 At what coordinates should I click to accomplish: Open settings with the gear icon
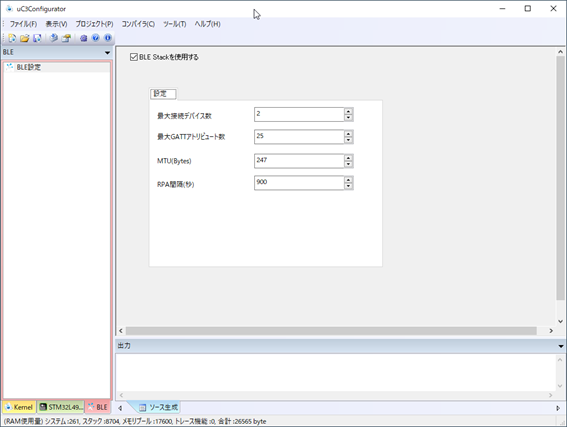click(x=84, y=38)
